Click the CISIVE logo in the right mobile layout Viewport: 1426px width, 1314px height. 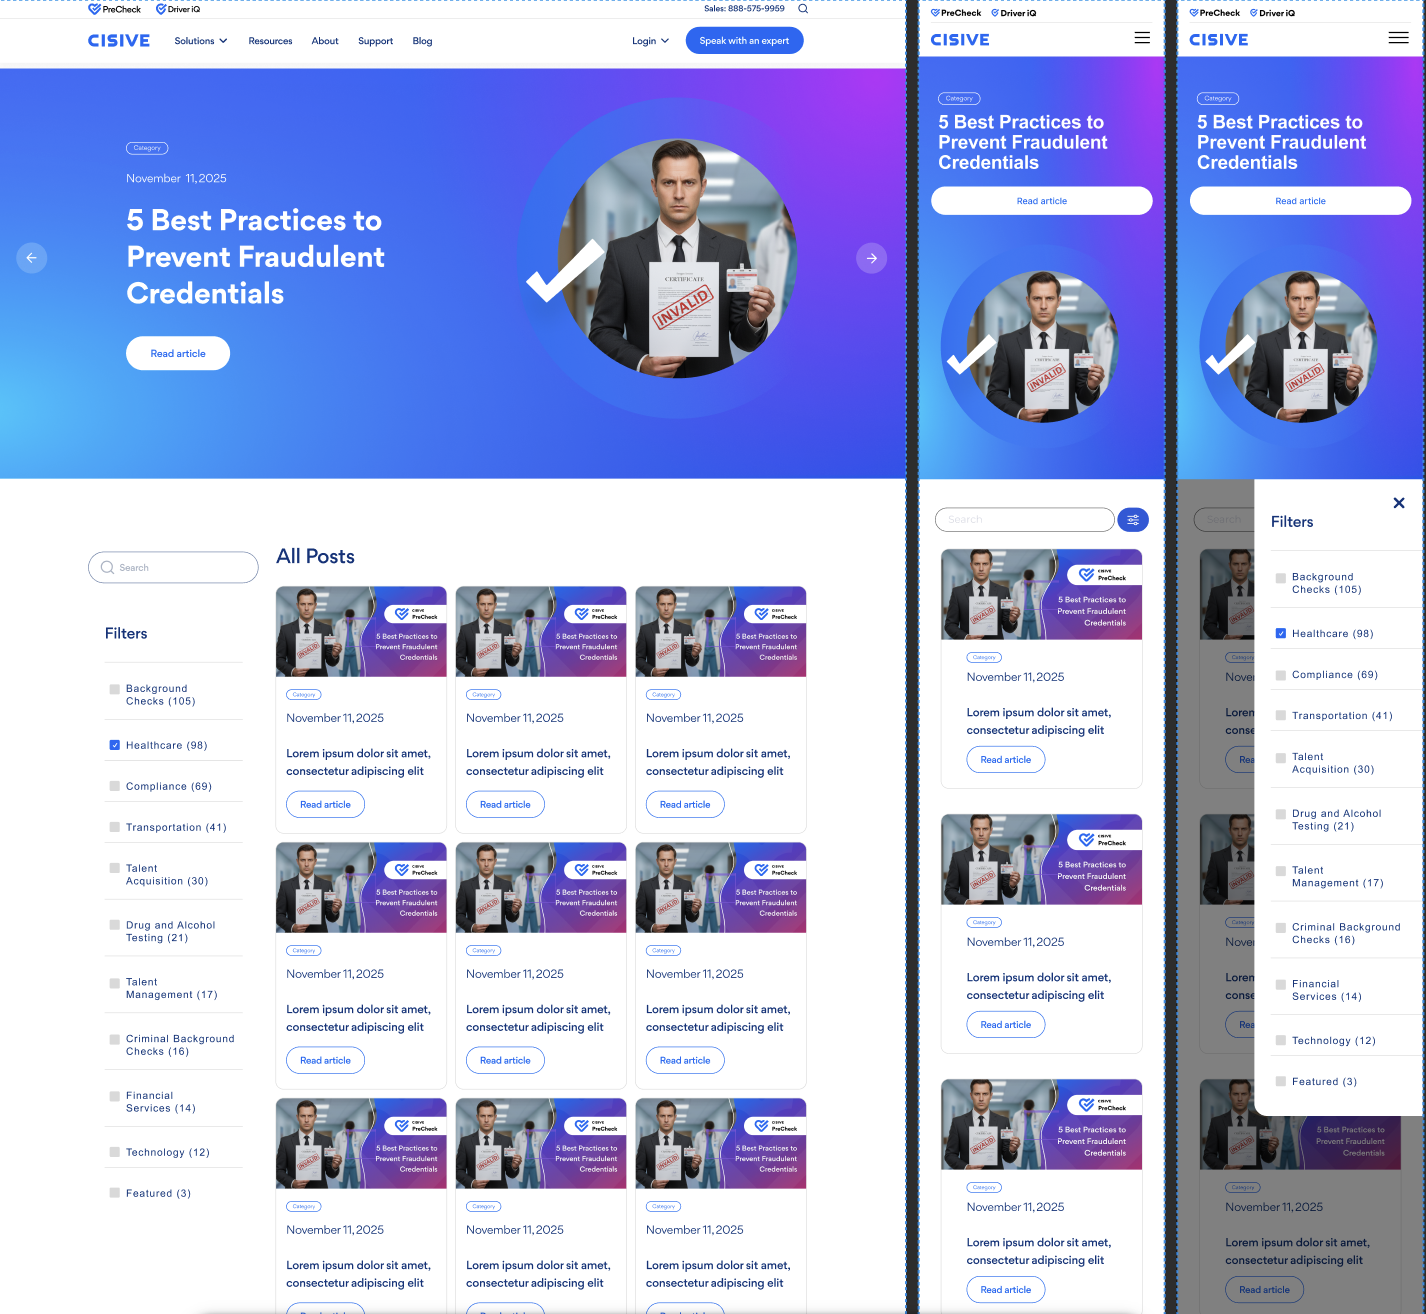1219,40
